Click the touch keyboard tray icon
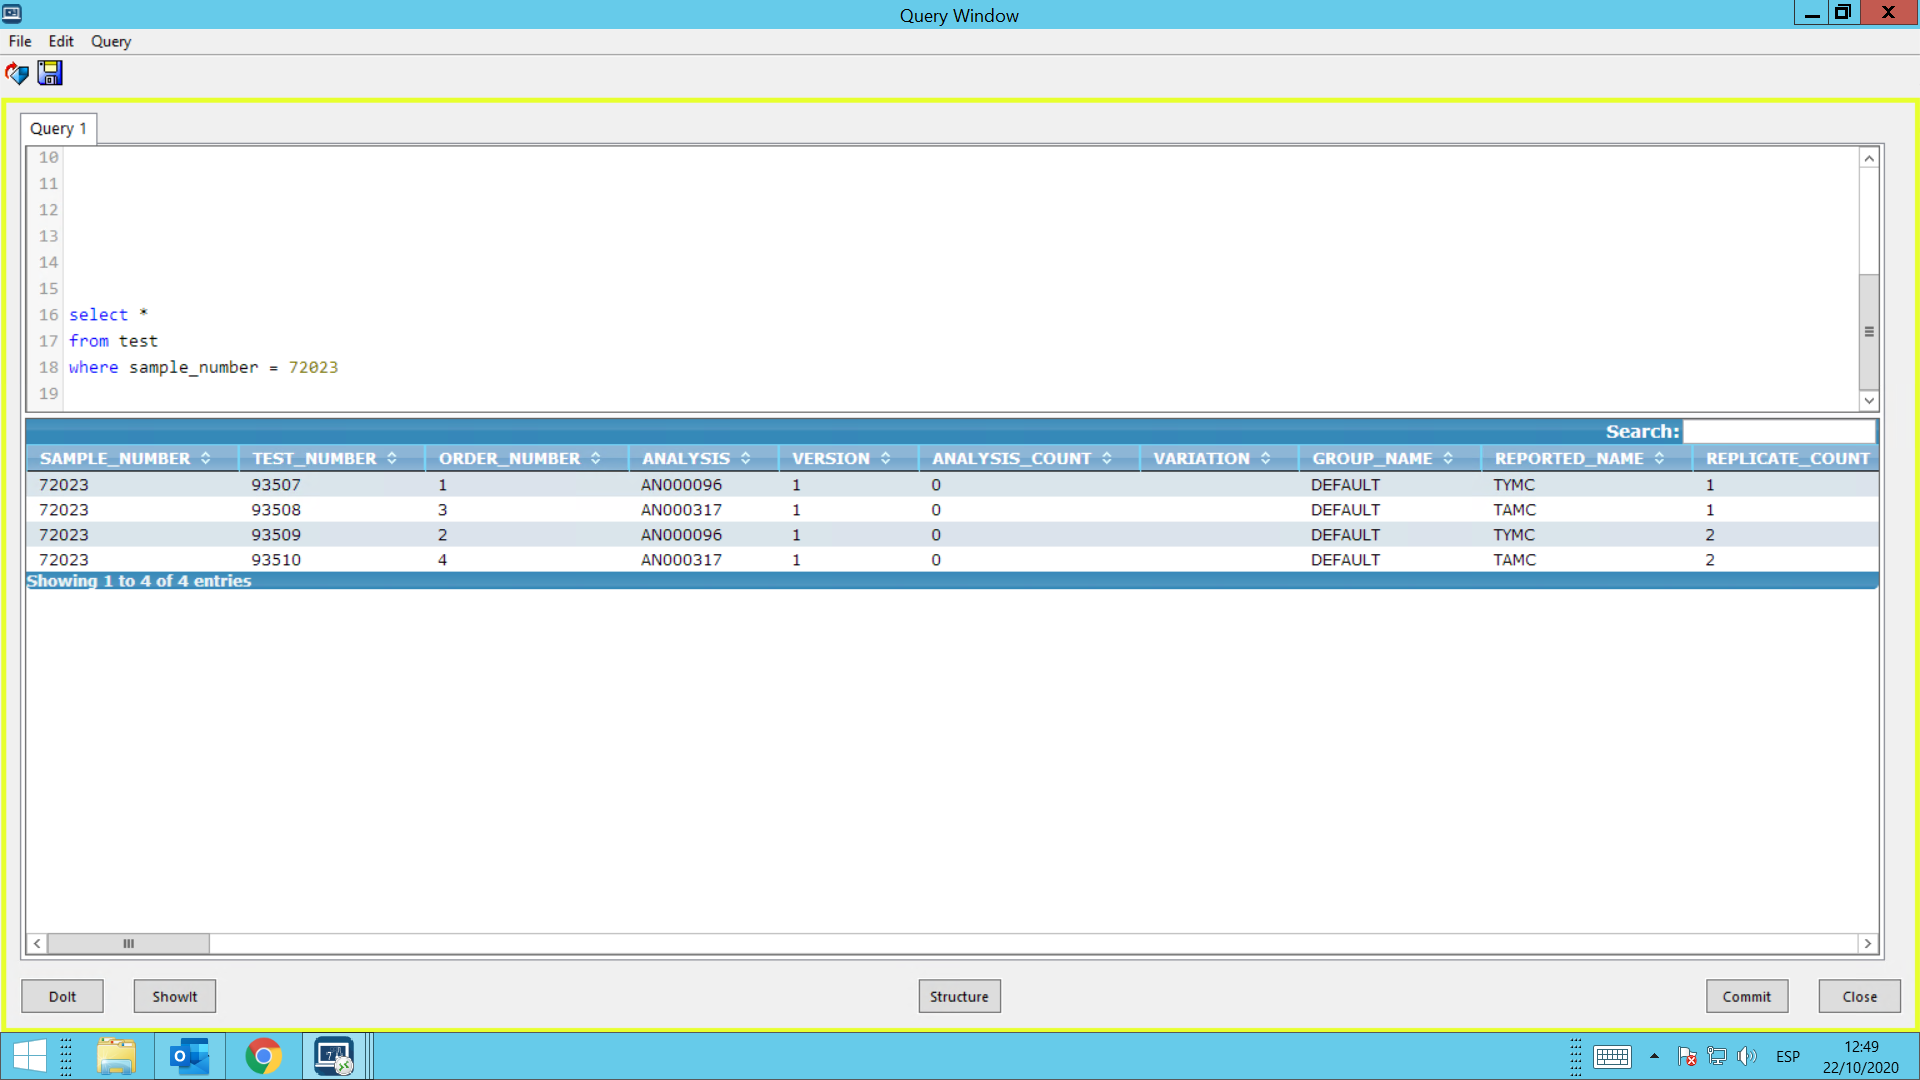Viewport: 1920px width, 1080px height. (x=1612, y=1056)
